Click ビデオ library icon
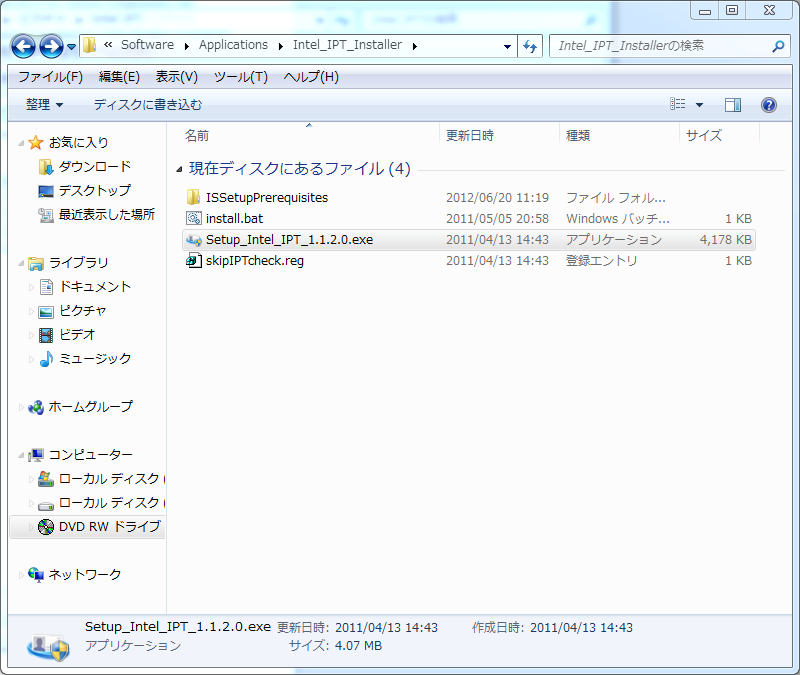The height and width of the screenshot is (675, 800). pyautogui.click(x=46, y=335)
